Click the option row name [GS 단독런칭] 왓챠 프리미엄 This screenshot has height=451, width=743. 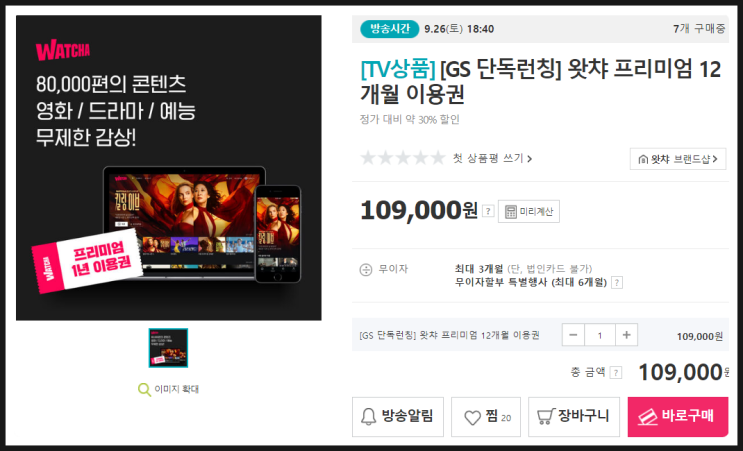450,335
